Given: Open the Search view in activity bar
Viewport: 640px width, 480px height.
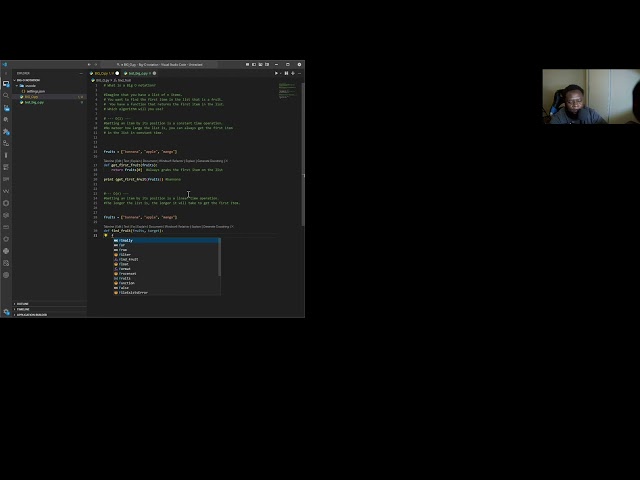Looking at the screenshot, I should (x=6, y=96).
